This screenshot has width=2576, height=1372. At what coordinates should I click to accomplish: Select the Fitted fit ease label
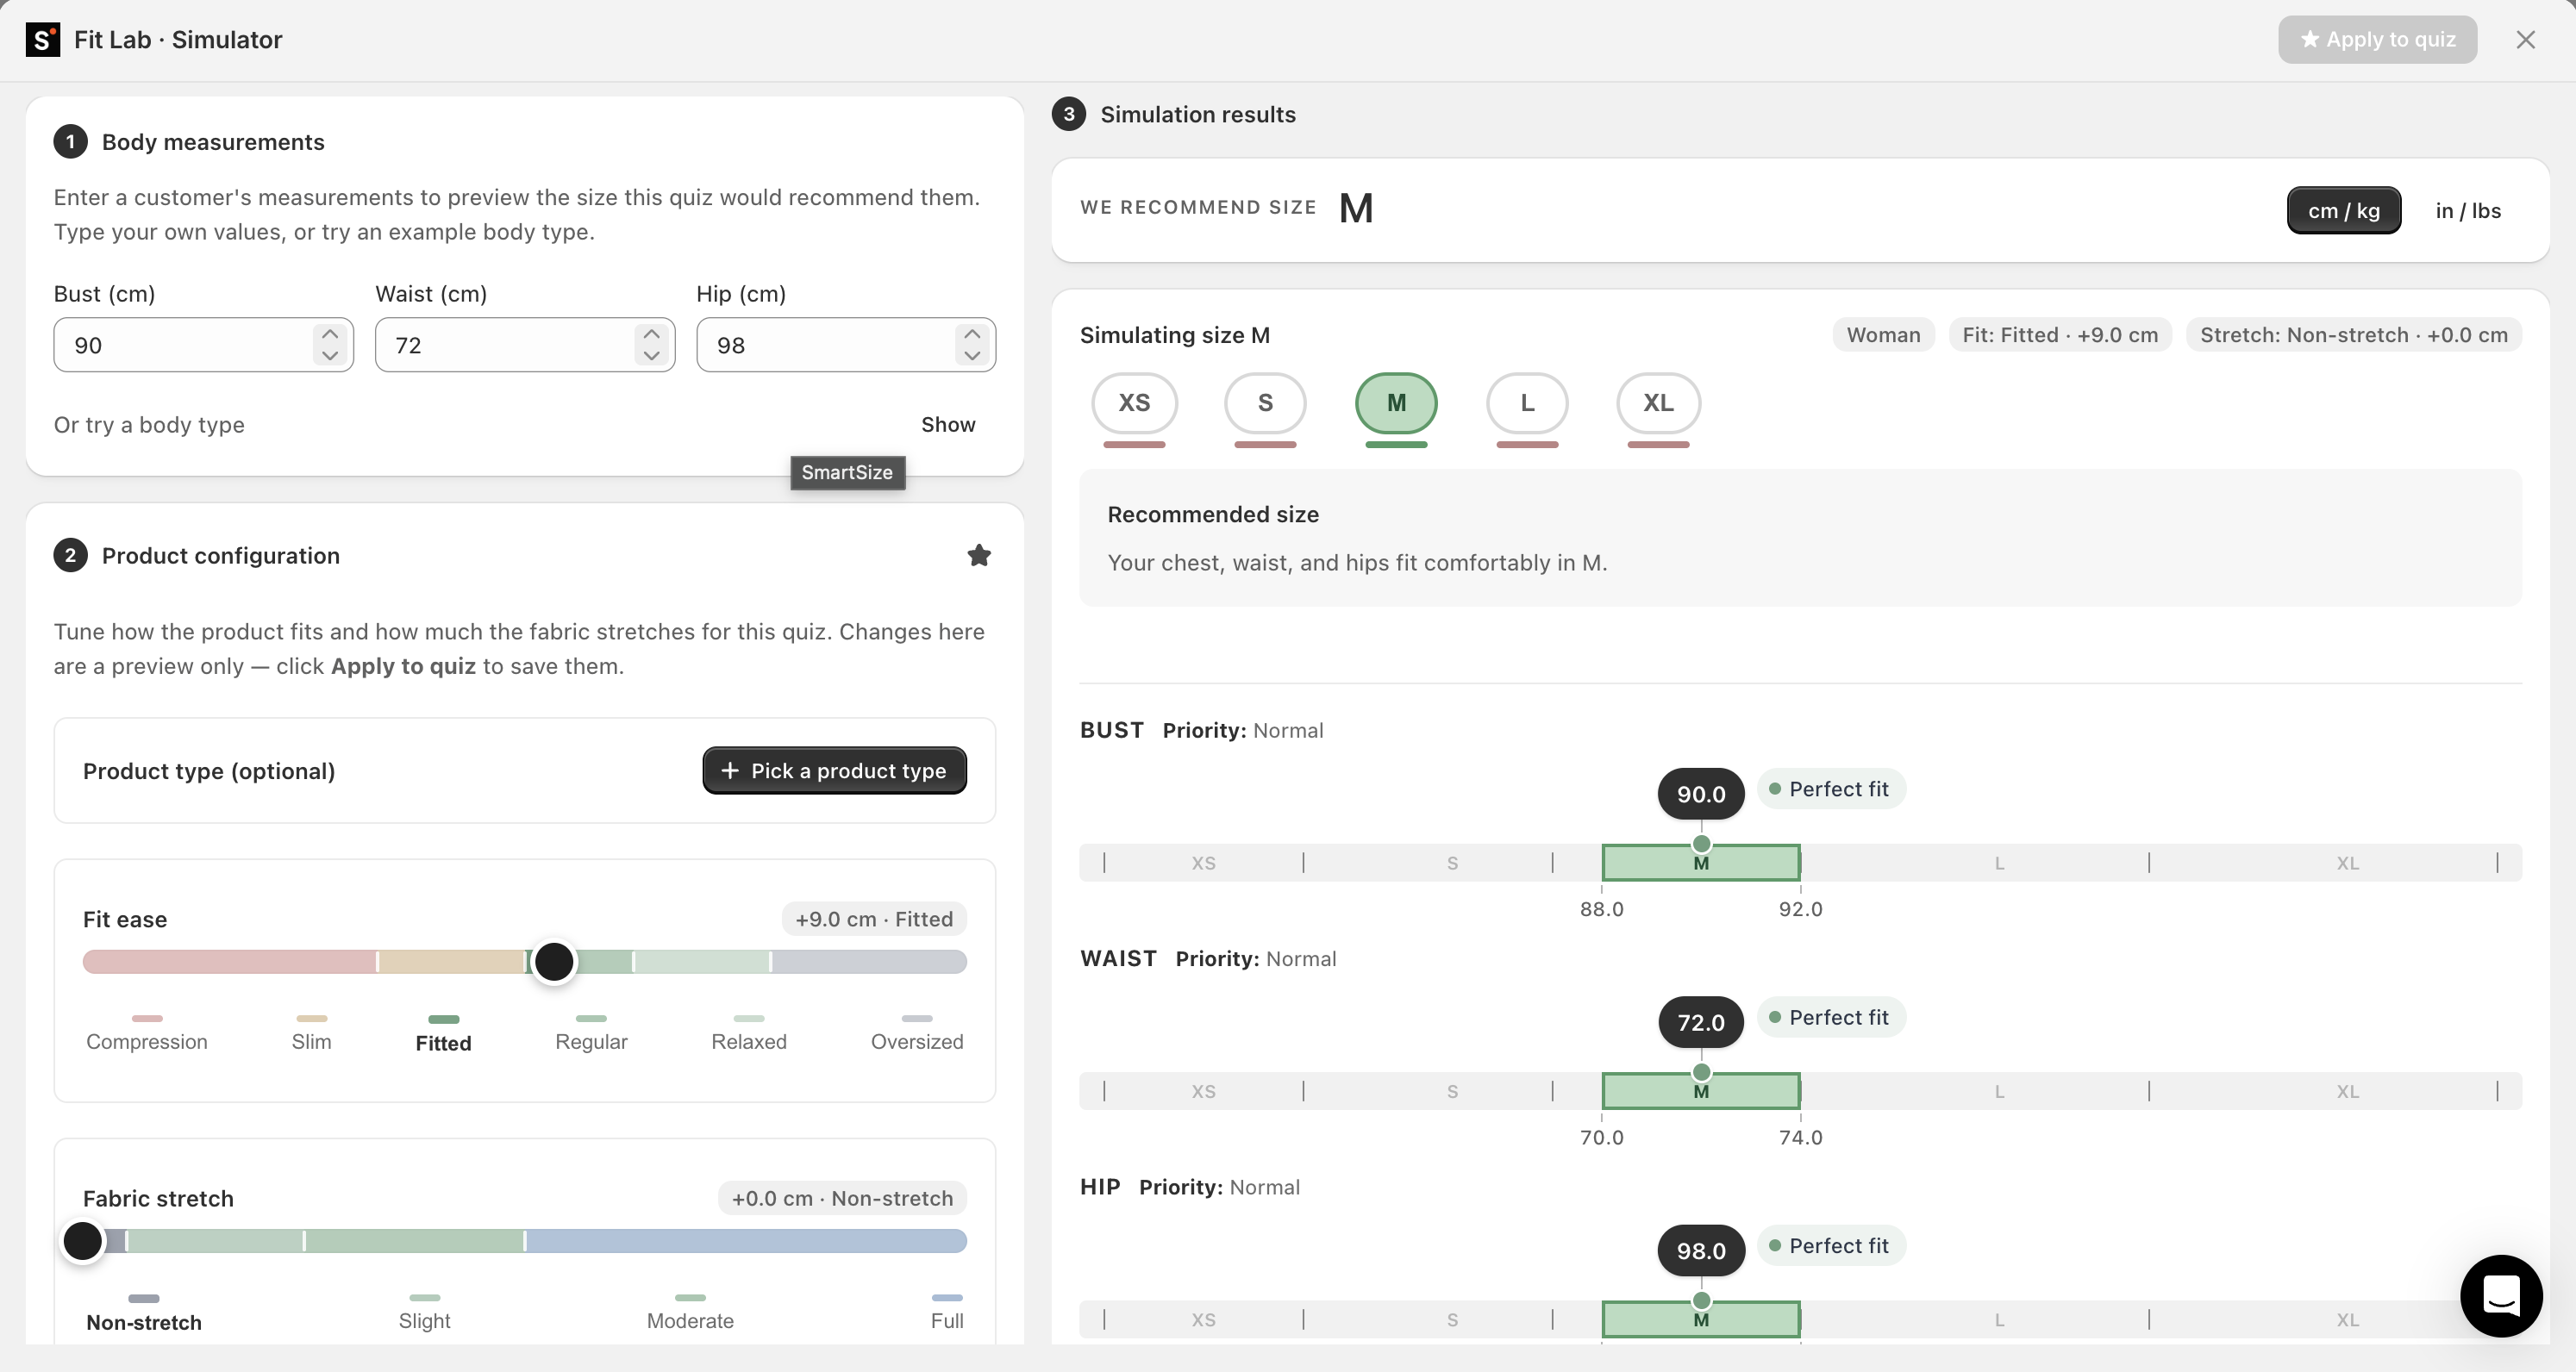443,1043
